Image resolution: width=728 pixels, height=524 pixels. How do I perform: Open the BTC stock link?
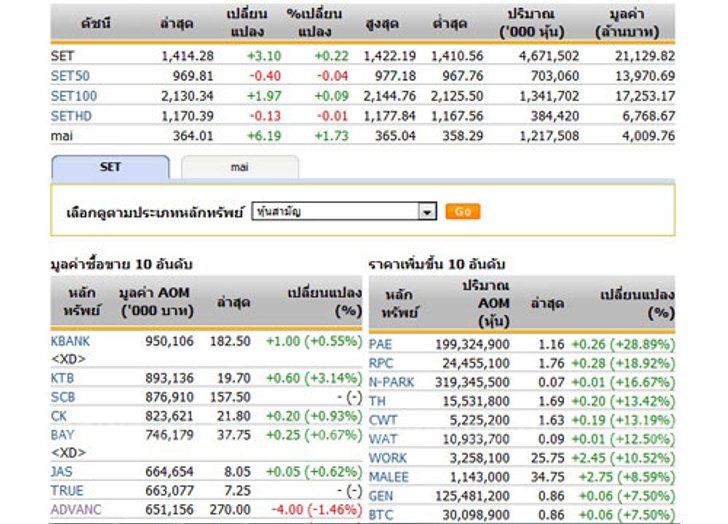pyautogui.click(x=381, y=515)
